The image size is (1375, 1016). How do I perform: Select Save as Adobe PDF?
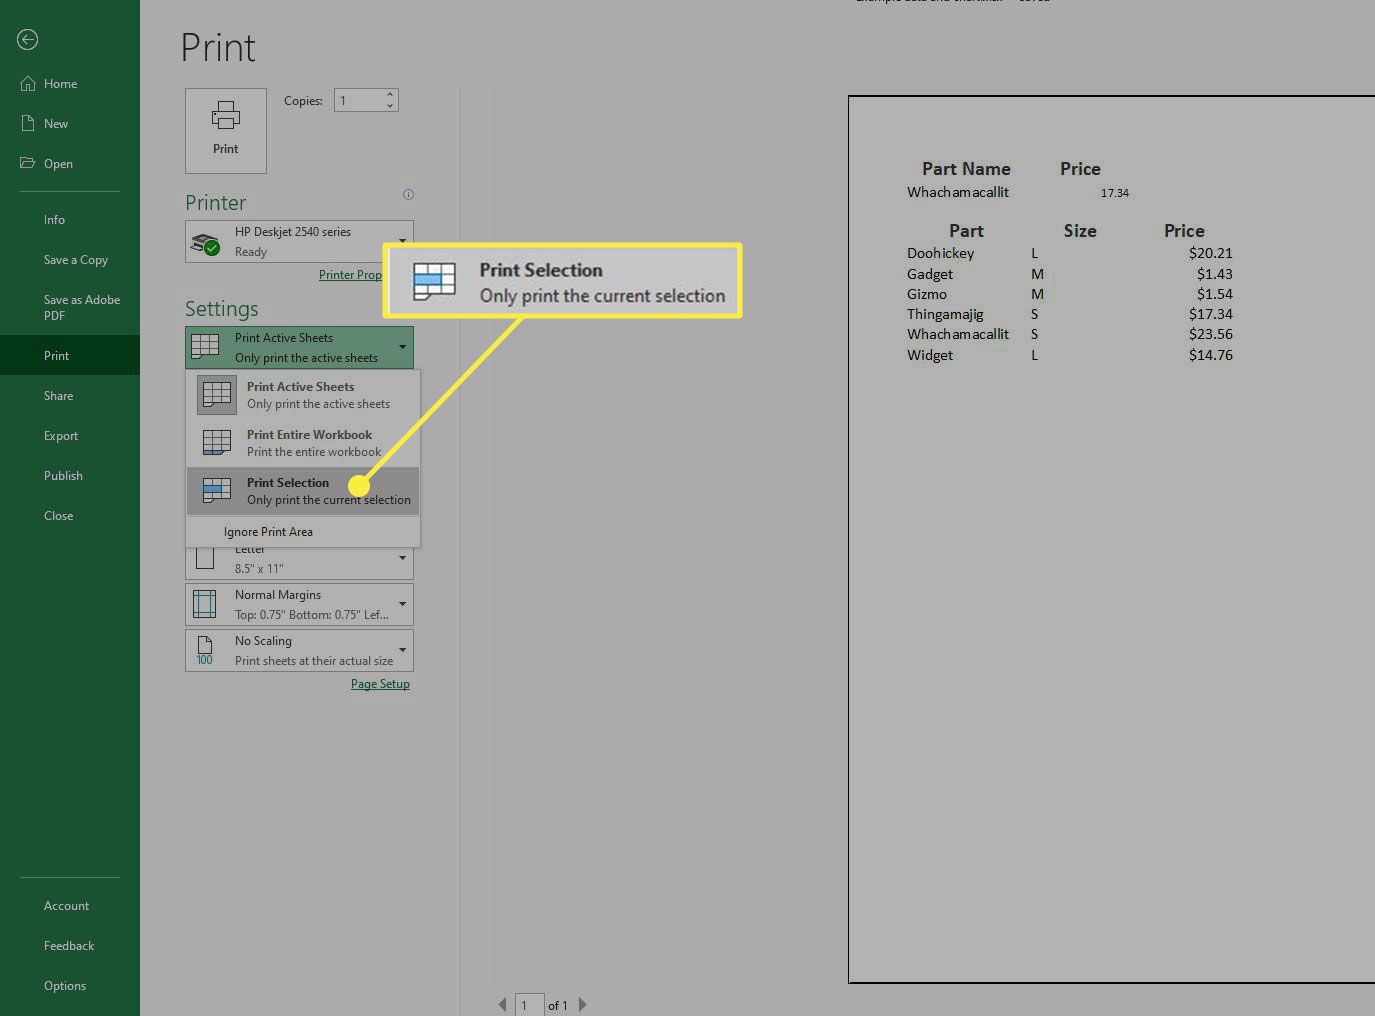coord(81,307)
